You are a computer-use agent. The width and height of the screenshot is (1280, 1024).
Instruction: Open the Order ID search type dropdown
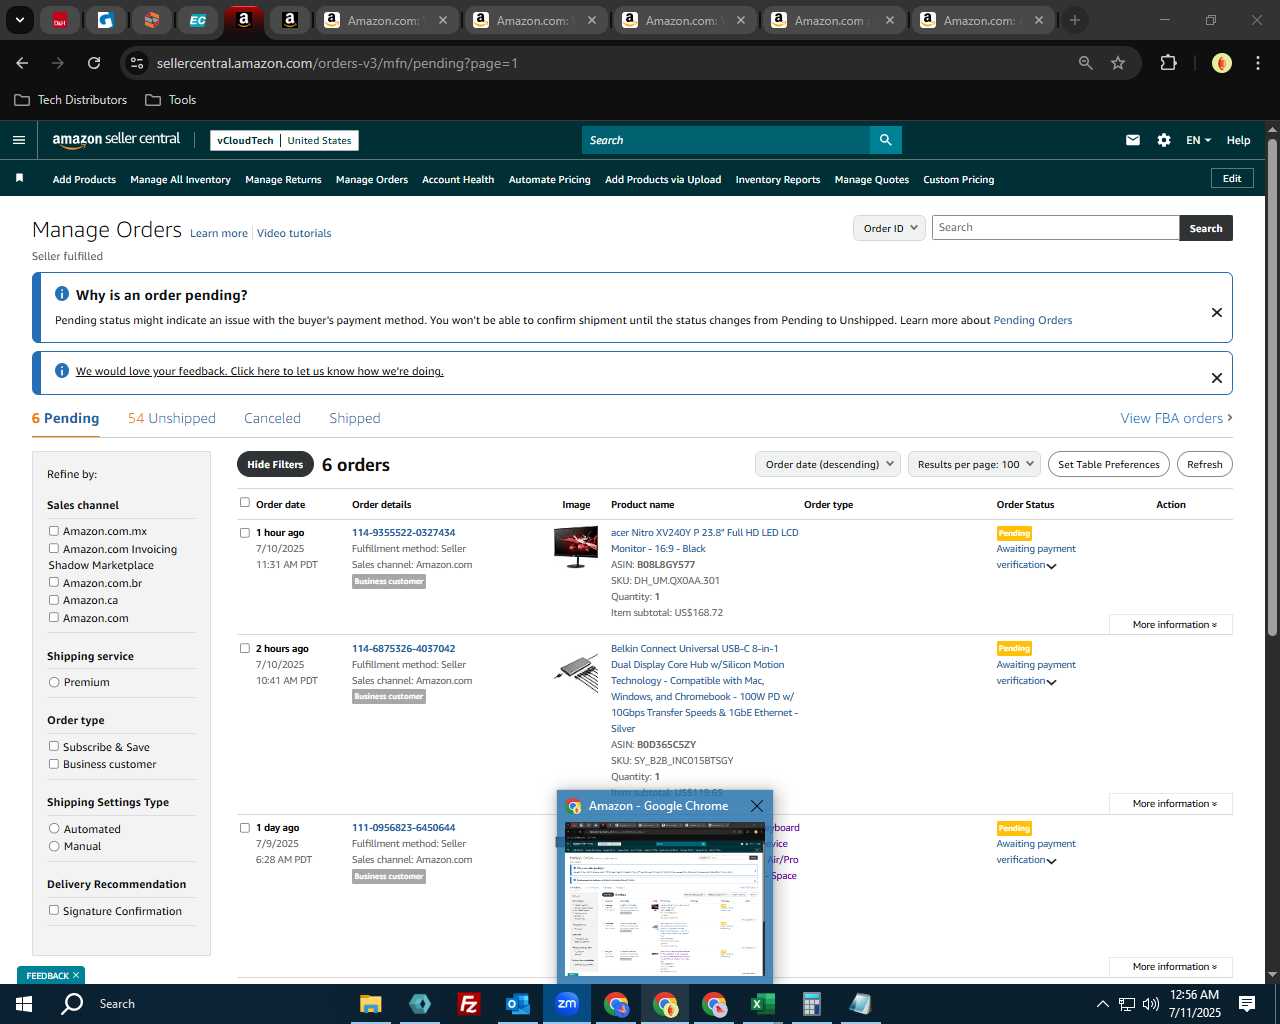889,228
